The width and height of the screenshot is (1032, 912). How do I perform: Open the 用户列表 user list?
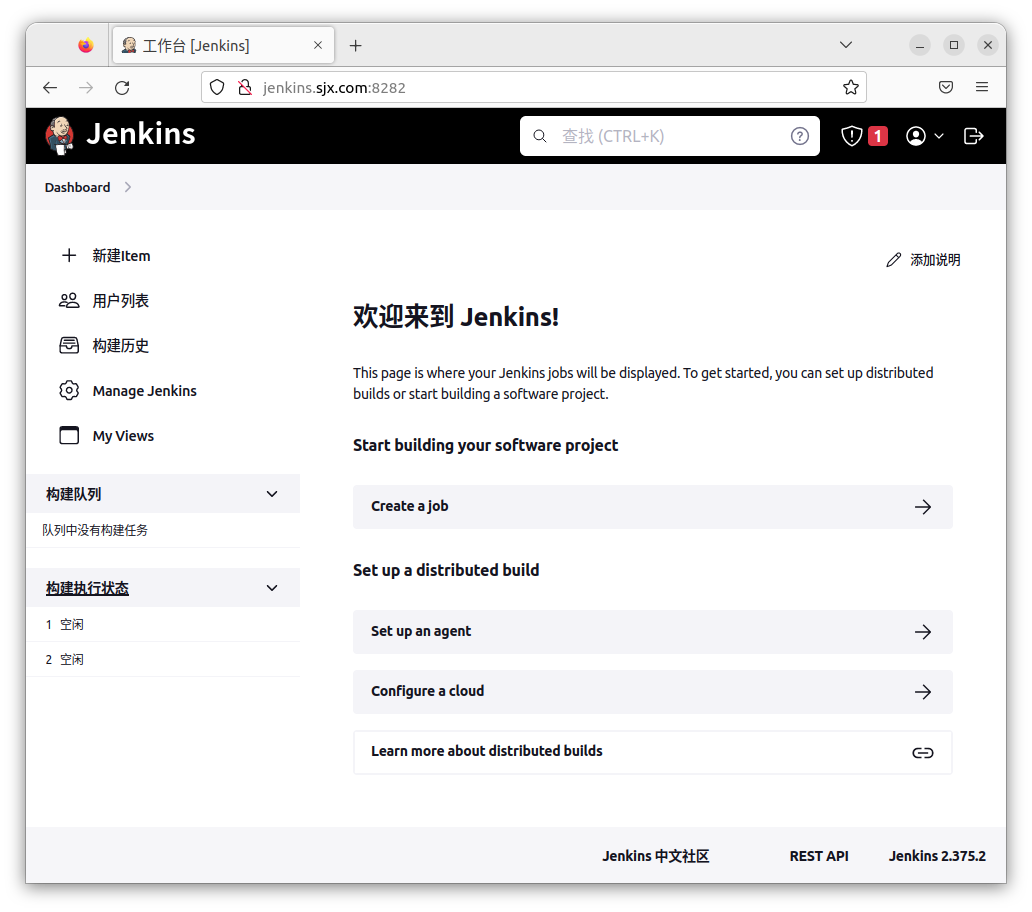point(120,300)
